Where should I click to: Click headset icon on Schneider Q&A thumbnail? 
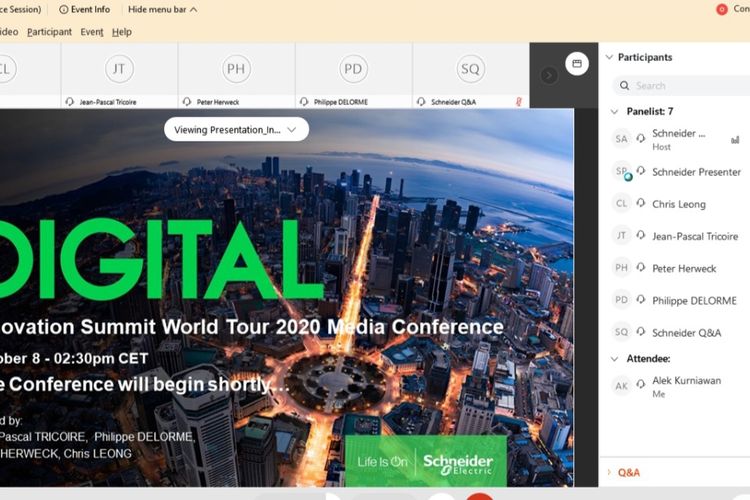click(x=421, y=101)
